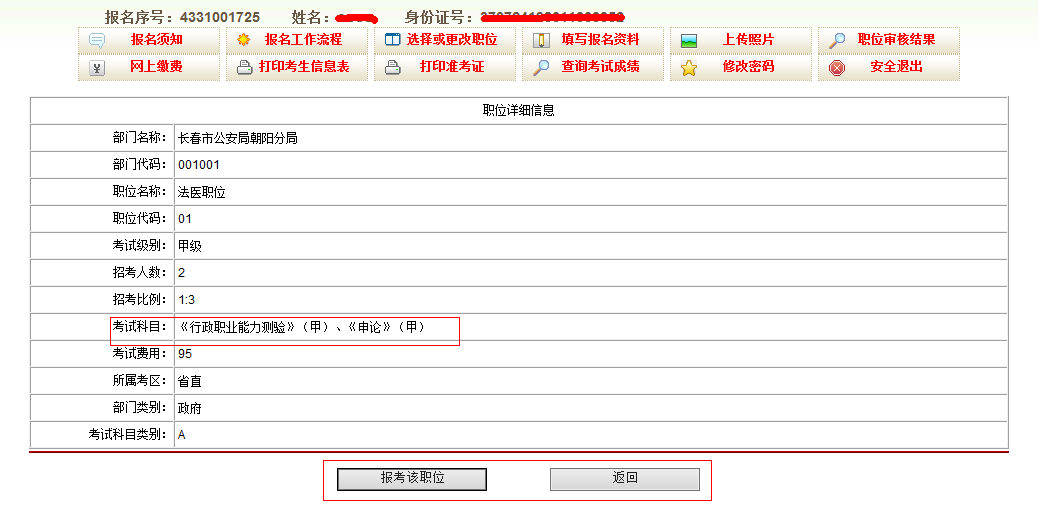
Task: Click the window icon beside 选择或更改职位
Action: [x=392, y=41]
